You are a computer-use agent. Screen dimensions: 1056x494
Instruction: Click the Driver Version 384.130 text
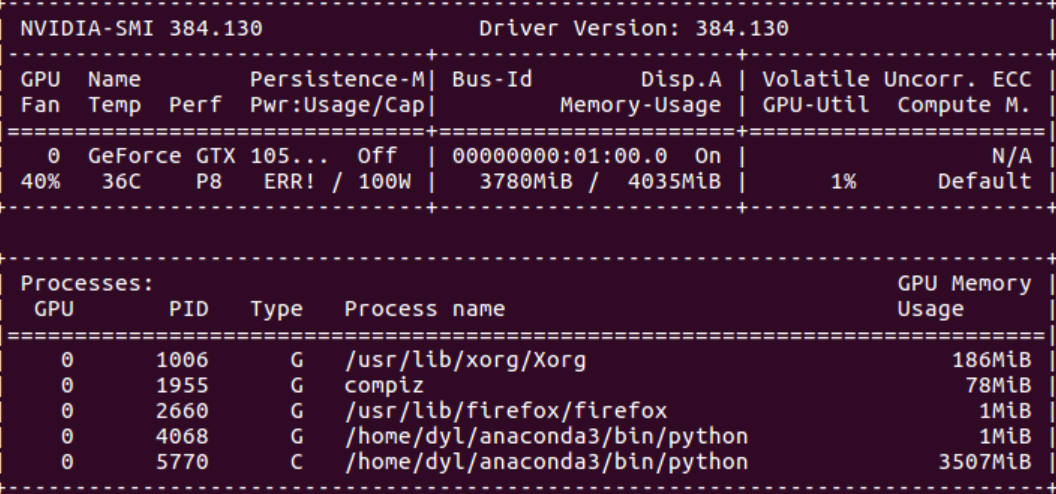click(x=634, y=29)
